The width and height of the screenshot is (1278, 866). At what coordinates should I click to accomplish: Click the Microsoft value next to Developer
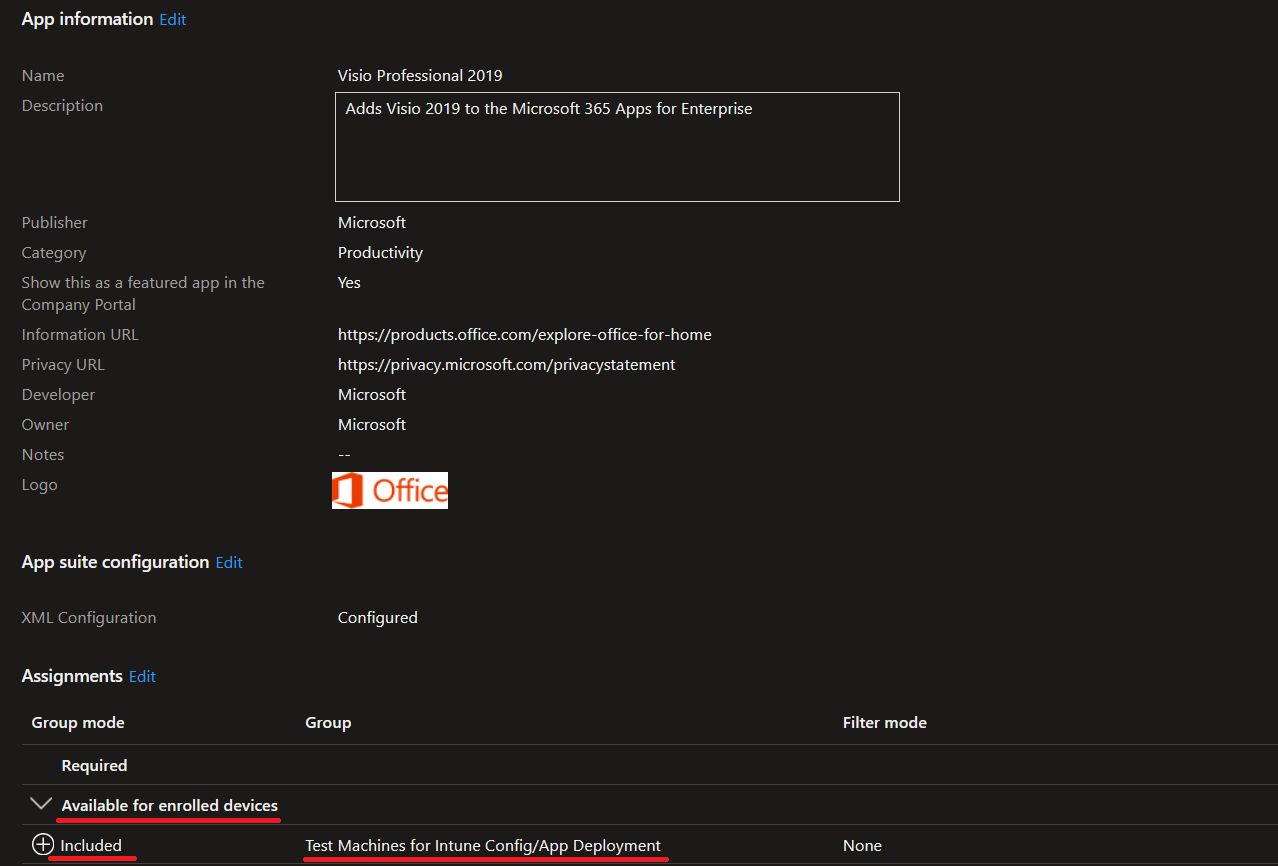click(372, 395)
